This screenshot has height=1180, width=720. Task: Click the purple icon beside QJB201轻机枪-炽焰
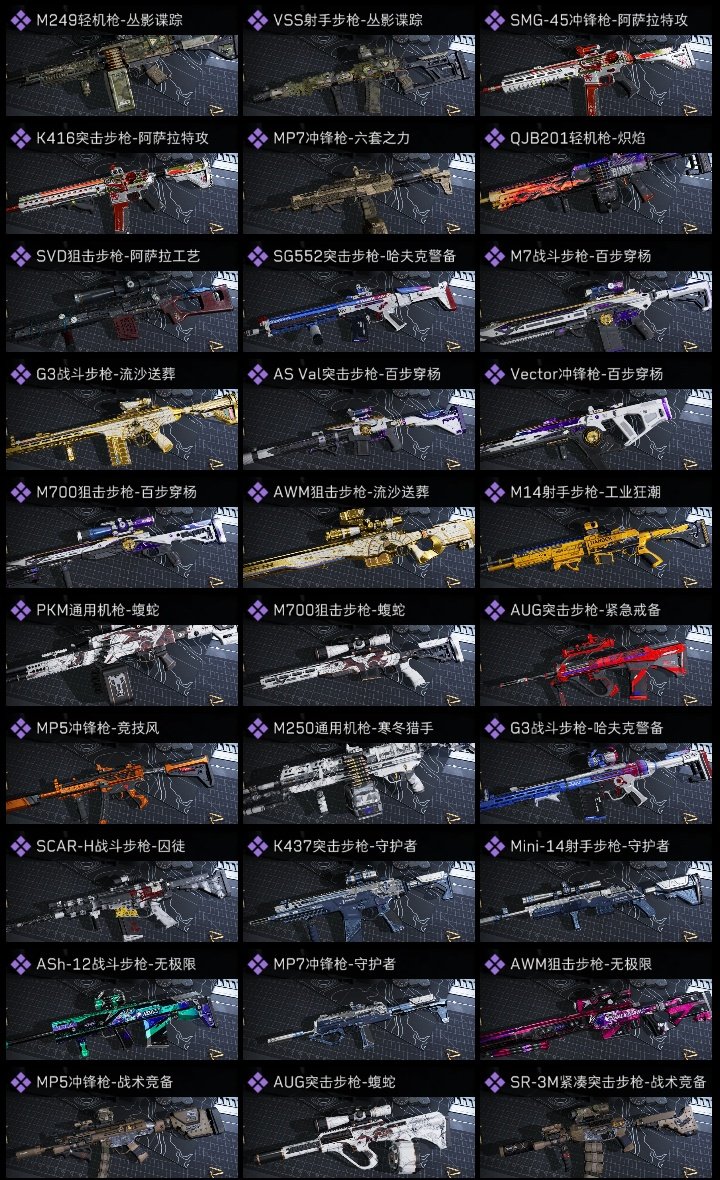pyautogui.click(x=494, y=138)
